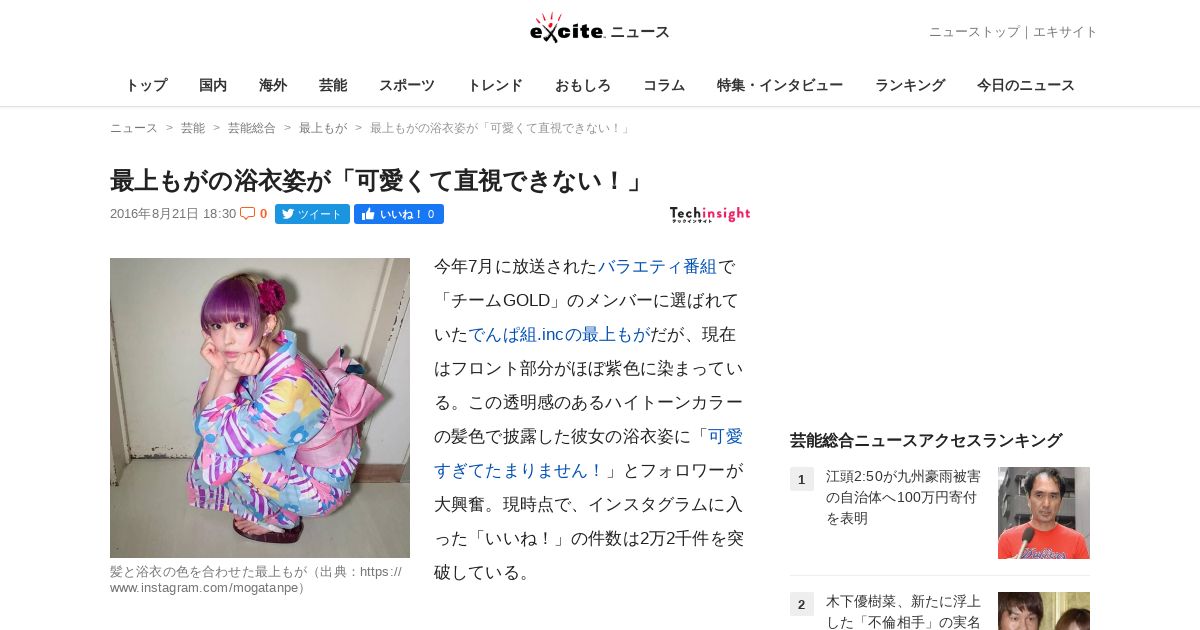The width and height of the screenshot is (1200, 630).
Task: Click the Excite News logo
Action: pyautogui.click(x=600, y=28)
